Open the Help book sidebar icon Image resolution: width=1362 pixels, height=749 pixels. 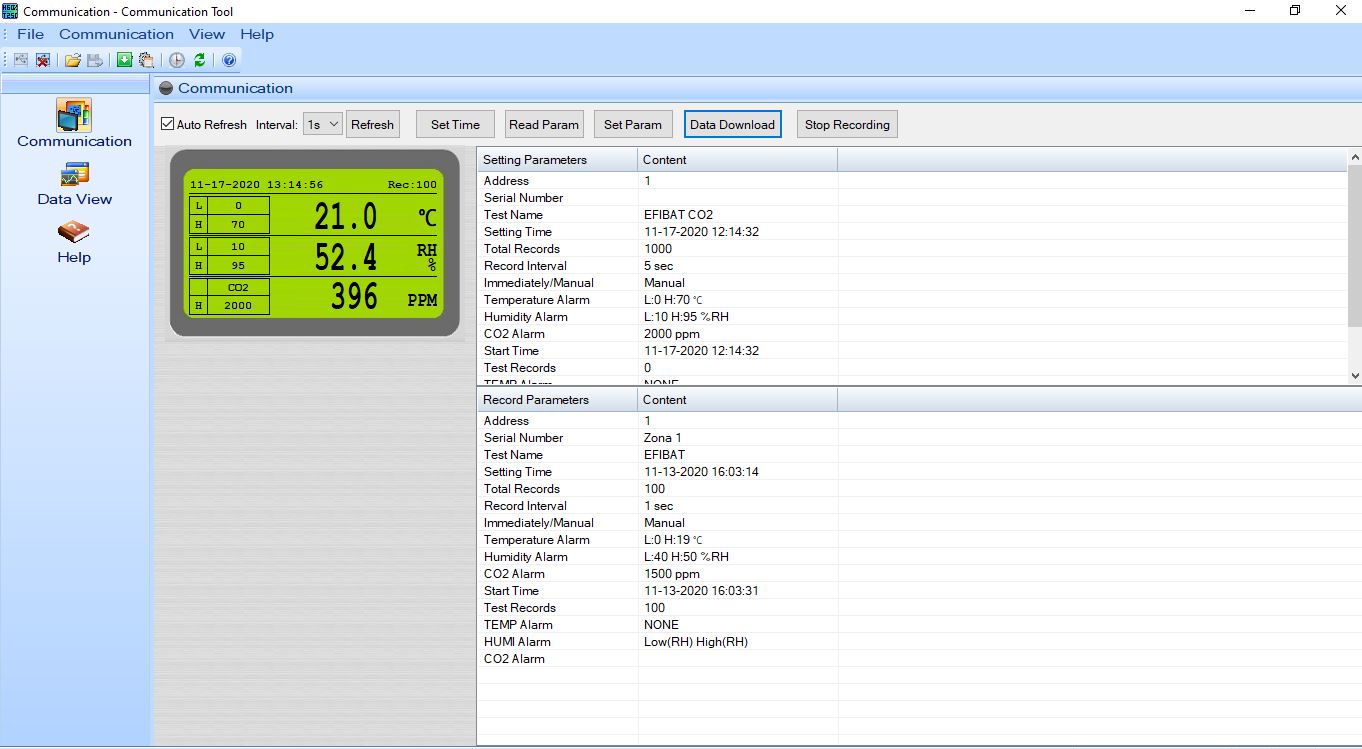[x=74, y=232]
